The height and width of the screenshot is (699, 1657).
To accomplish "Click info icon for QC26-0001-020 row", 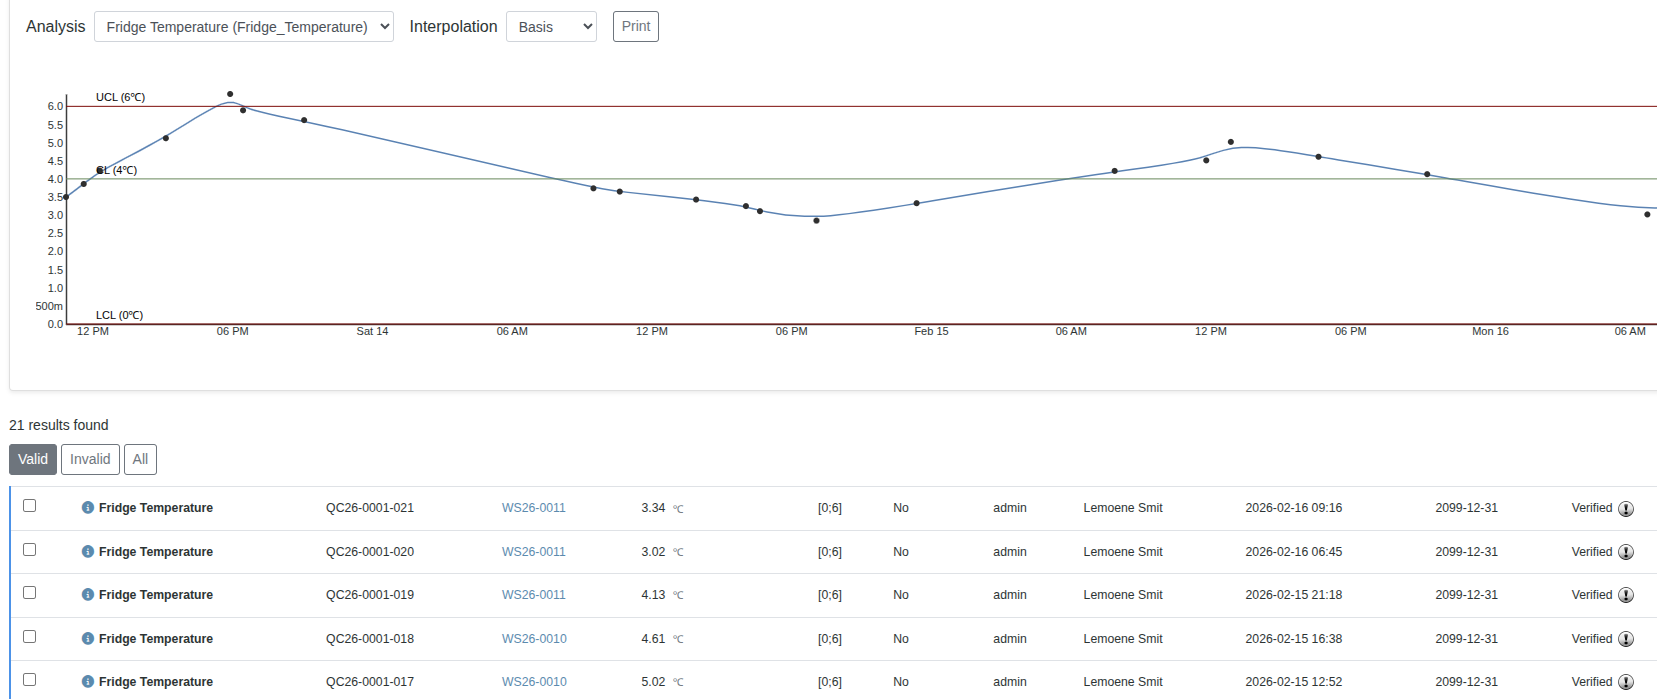I will pyautogui.click(x=88, y=552).
